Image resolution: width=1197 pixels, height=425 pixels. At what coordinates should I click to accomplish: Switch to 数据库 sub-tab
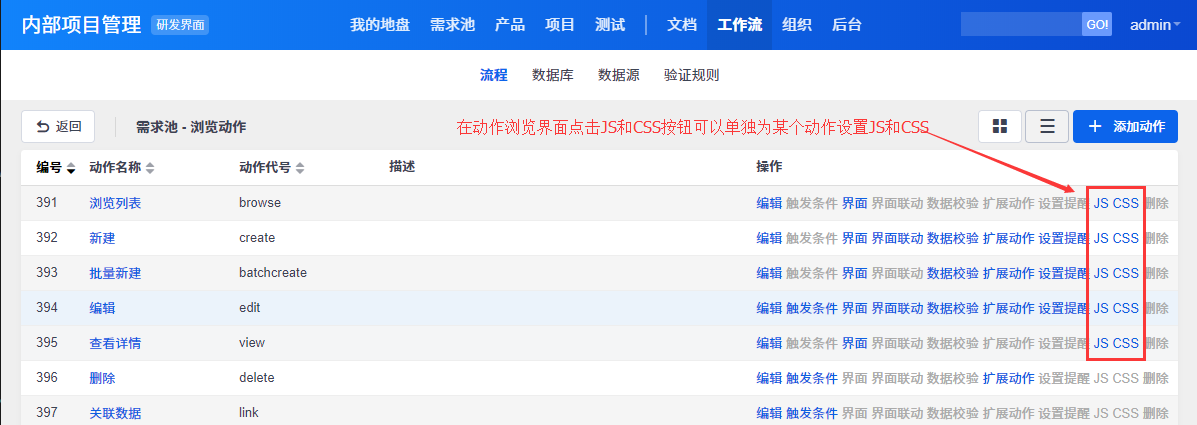tap(553, 75)
